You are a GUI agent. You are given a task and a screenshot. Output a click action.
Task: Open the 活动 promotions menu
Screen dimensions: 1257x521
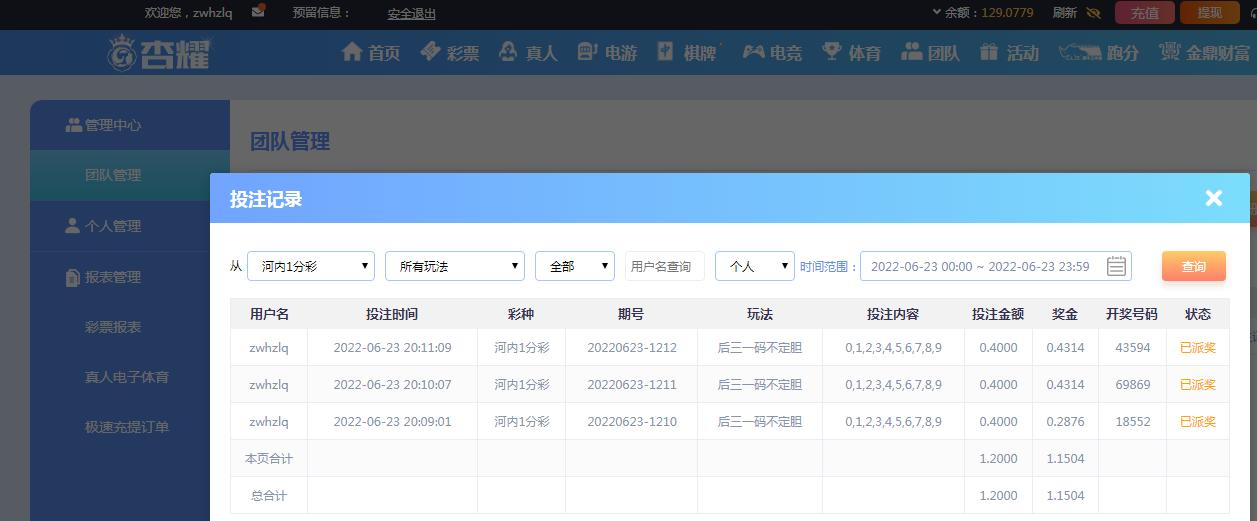click(1009, 53)
